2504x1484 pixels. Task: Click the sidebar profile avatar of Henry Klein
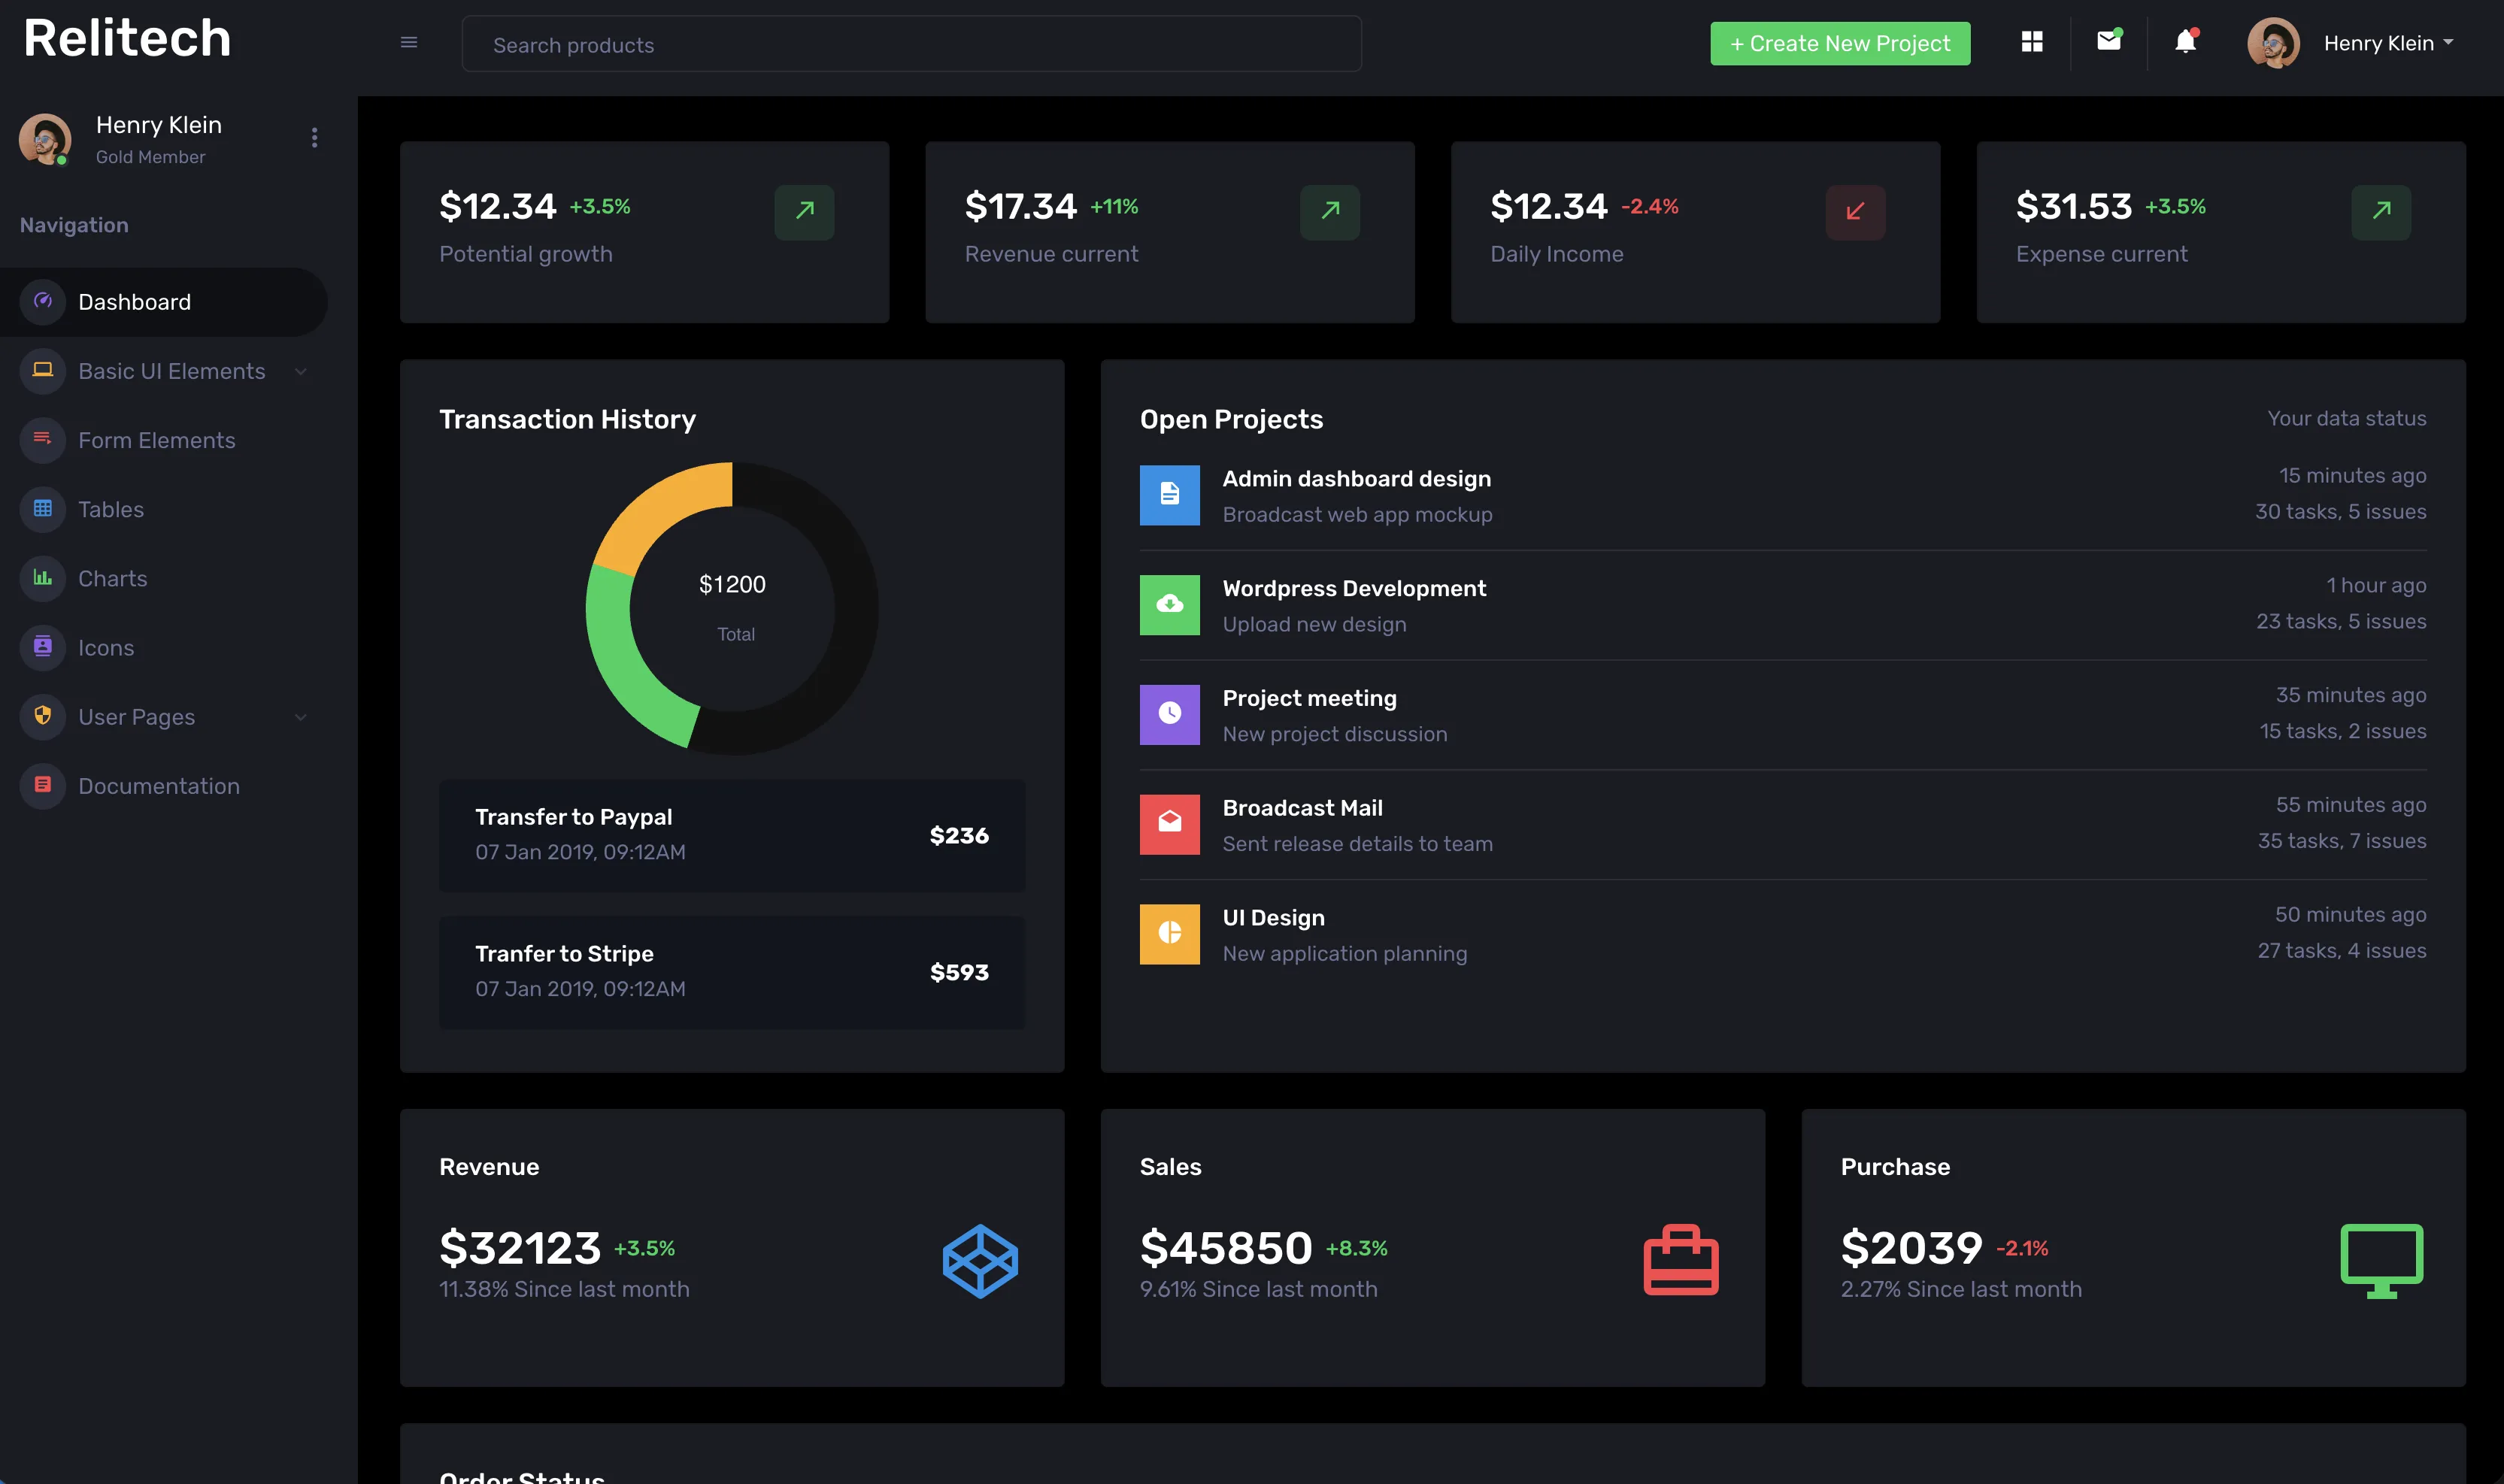[45, 139]
